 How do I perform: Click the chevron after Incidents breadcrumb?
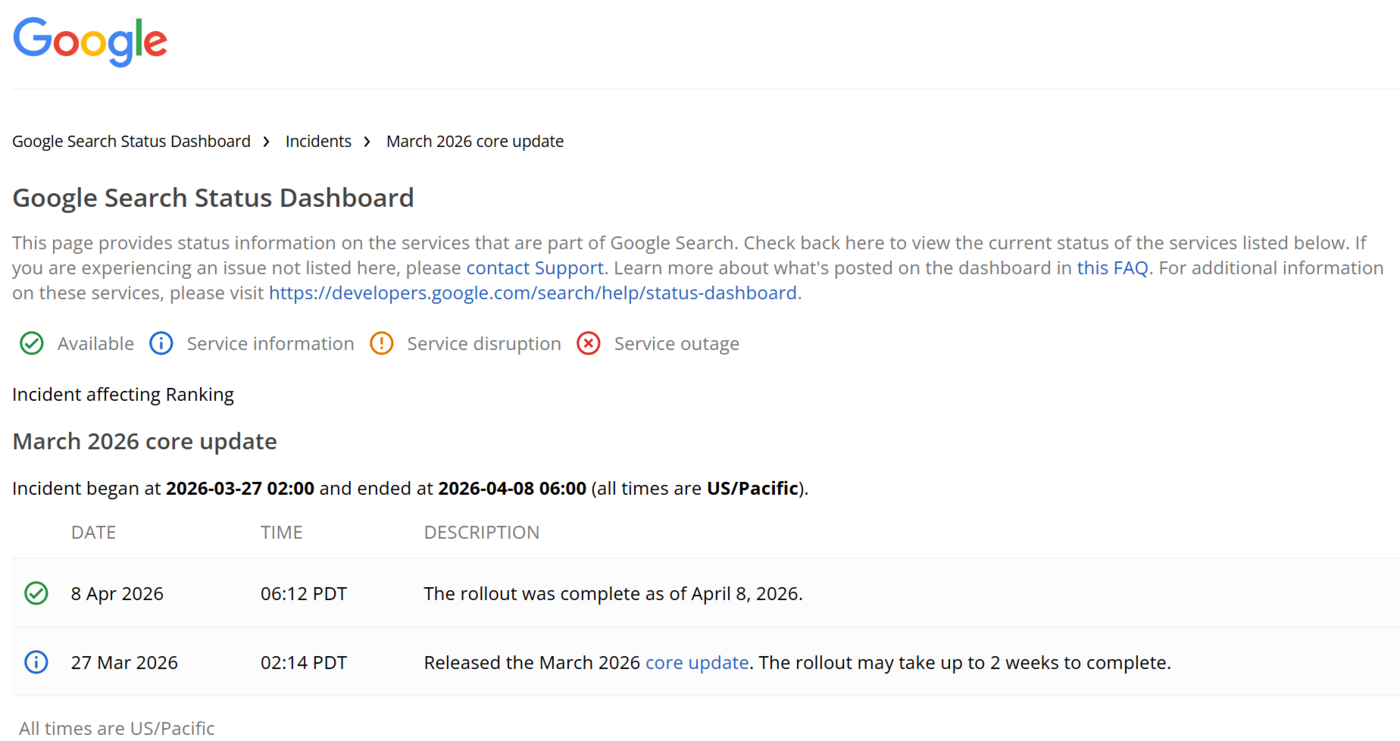pyautogui.click(x=368, y=141)
